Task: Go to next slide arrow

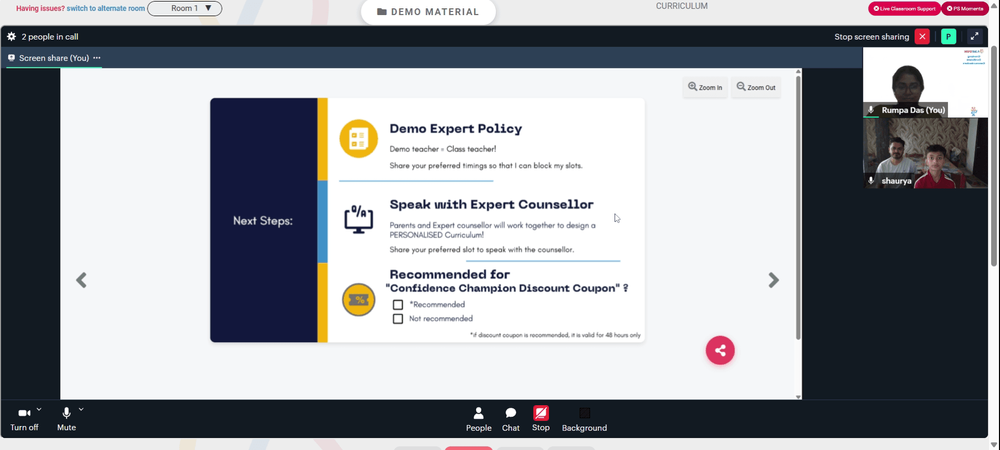Action: click(x=774, y=280)
